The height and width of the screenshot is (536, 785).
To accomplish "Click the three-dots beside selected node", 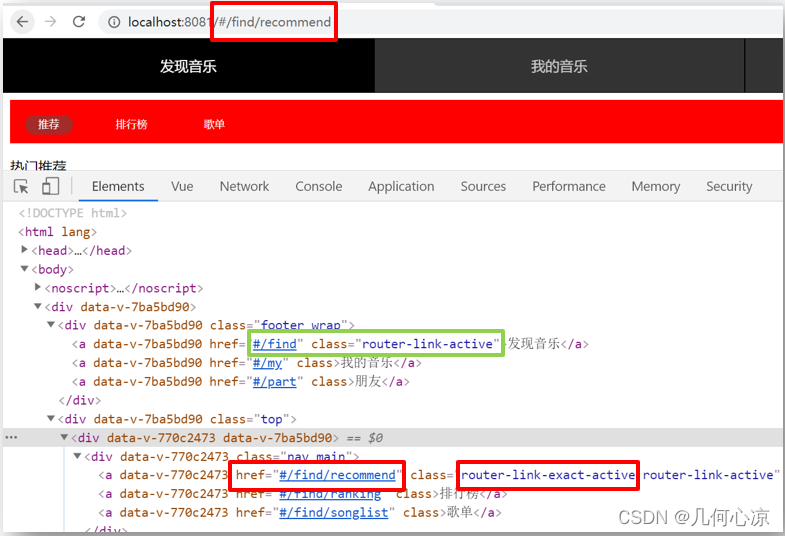I will (11, 438).
